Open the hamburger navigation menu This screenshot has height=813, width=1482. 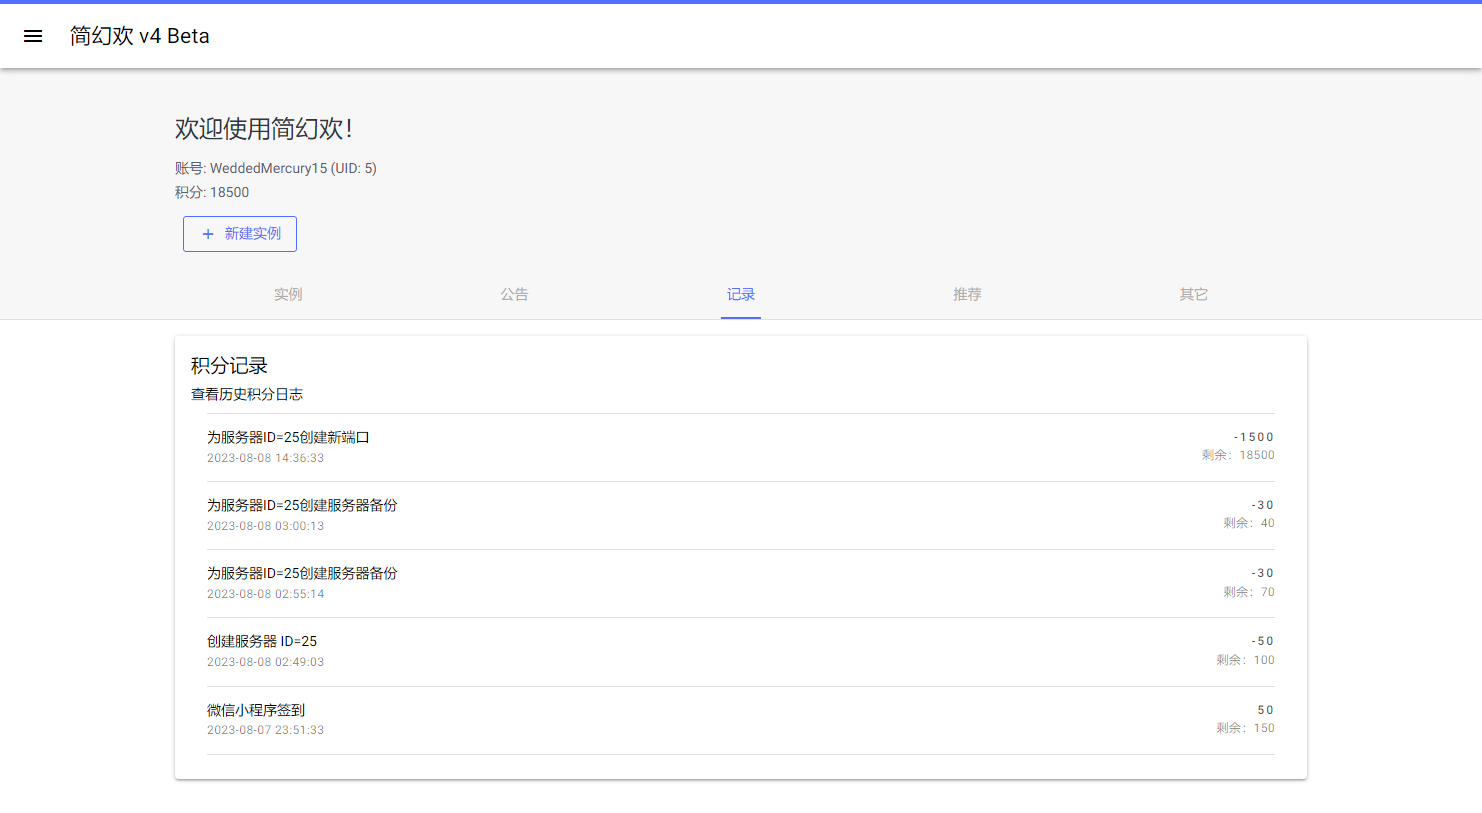click(33, 36)
